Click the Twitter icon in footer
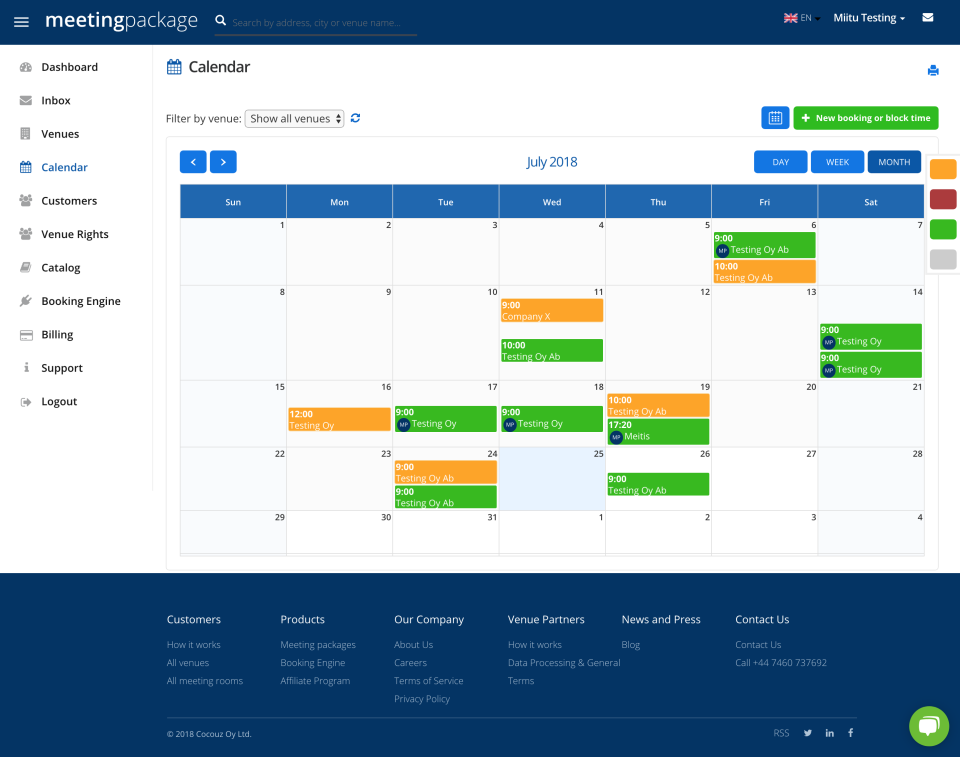Viewport: 960px width, 757px height. point(808,733)
